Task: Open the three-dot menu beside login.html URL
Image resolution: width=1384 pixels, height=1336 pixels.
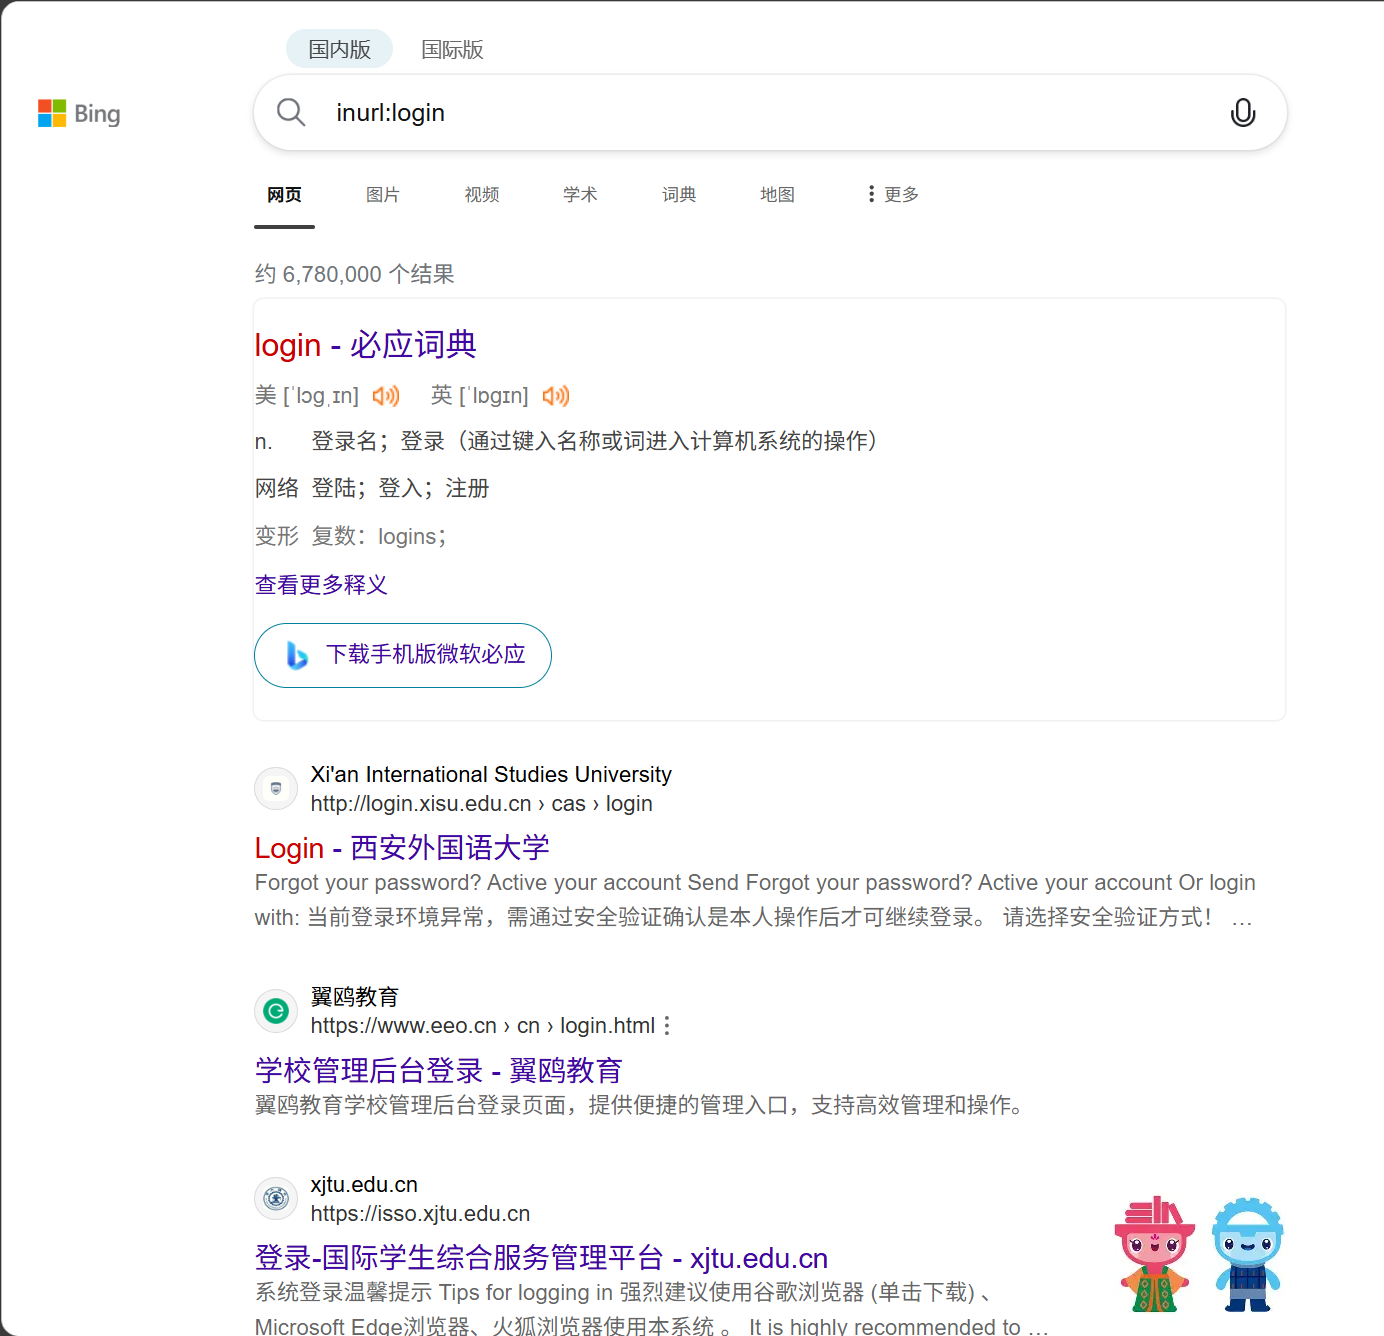Action: click(x=667, y=1025)
